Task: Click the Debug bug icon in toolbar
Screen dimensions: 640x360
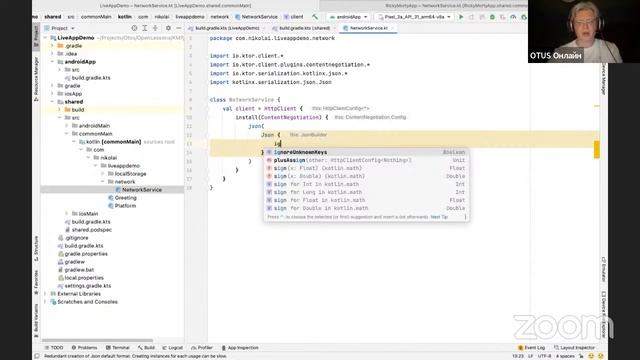Action: [x=492, y=17]
